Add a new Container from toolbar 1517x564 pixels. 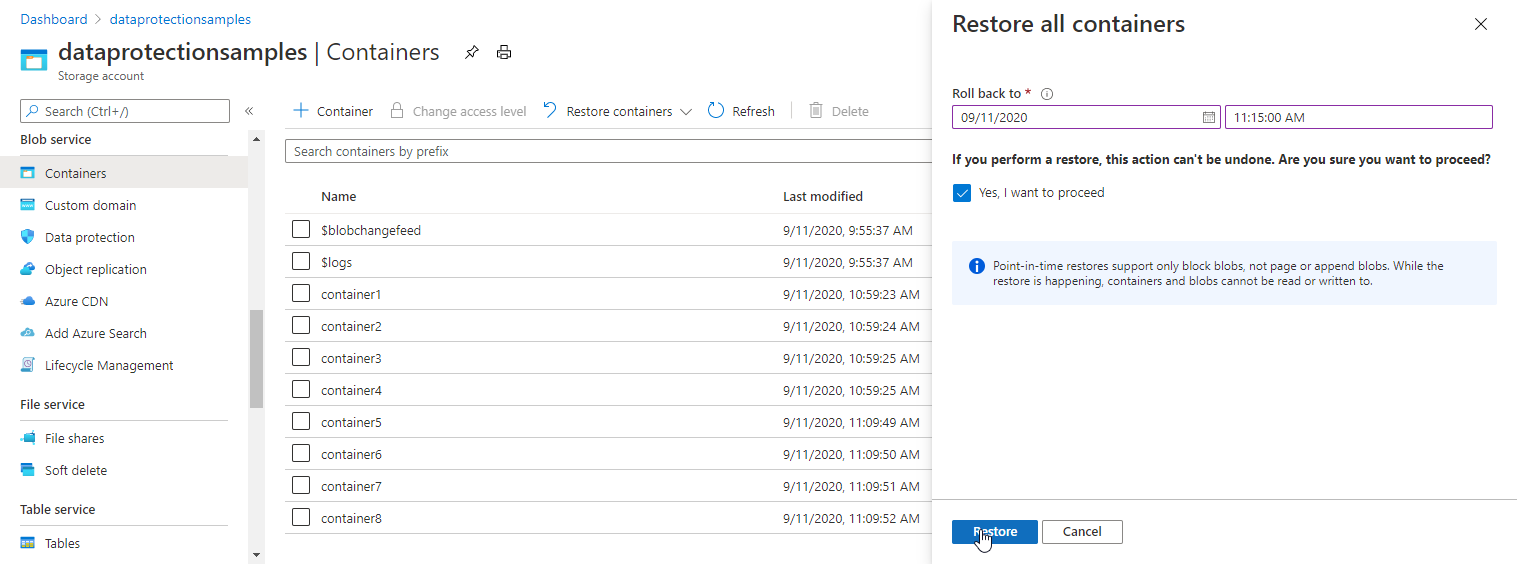pos(333,111)
